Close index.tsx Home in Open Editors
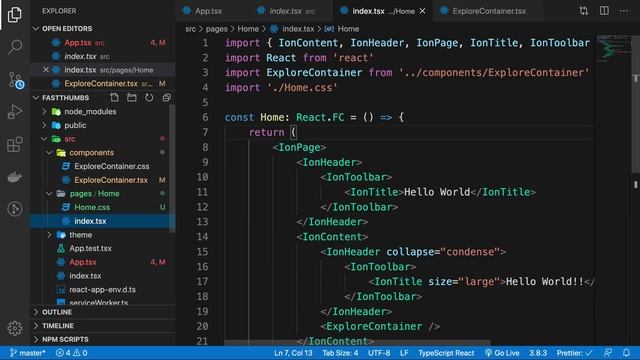 [x=46, y=70]
